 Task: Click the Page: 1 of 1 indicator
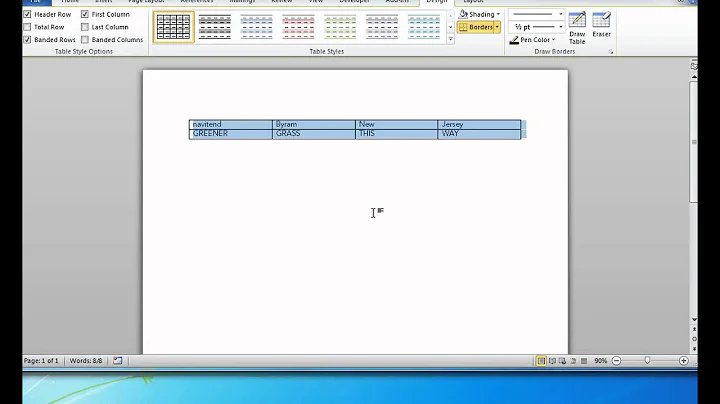(x=41, y=361)
